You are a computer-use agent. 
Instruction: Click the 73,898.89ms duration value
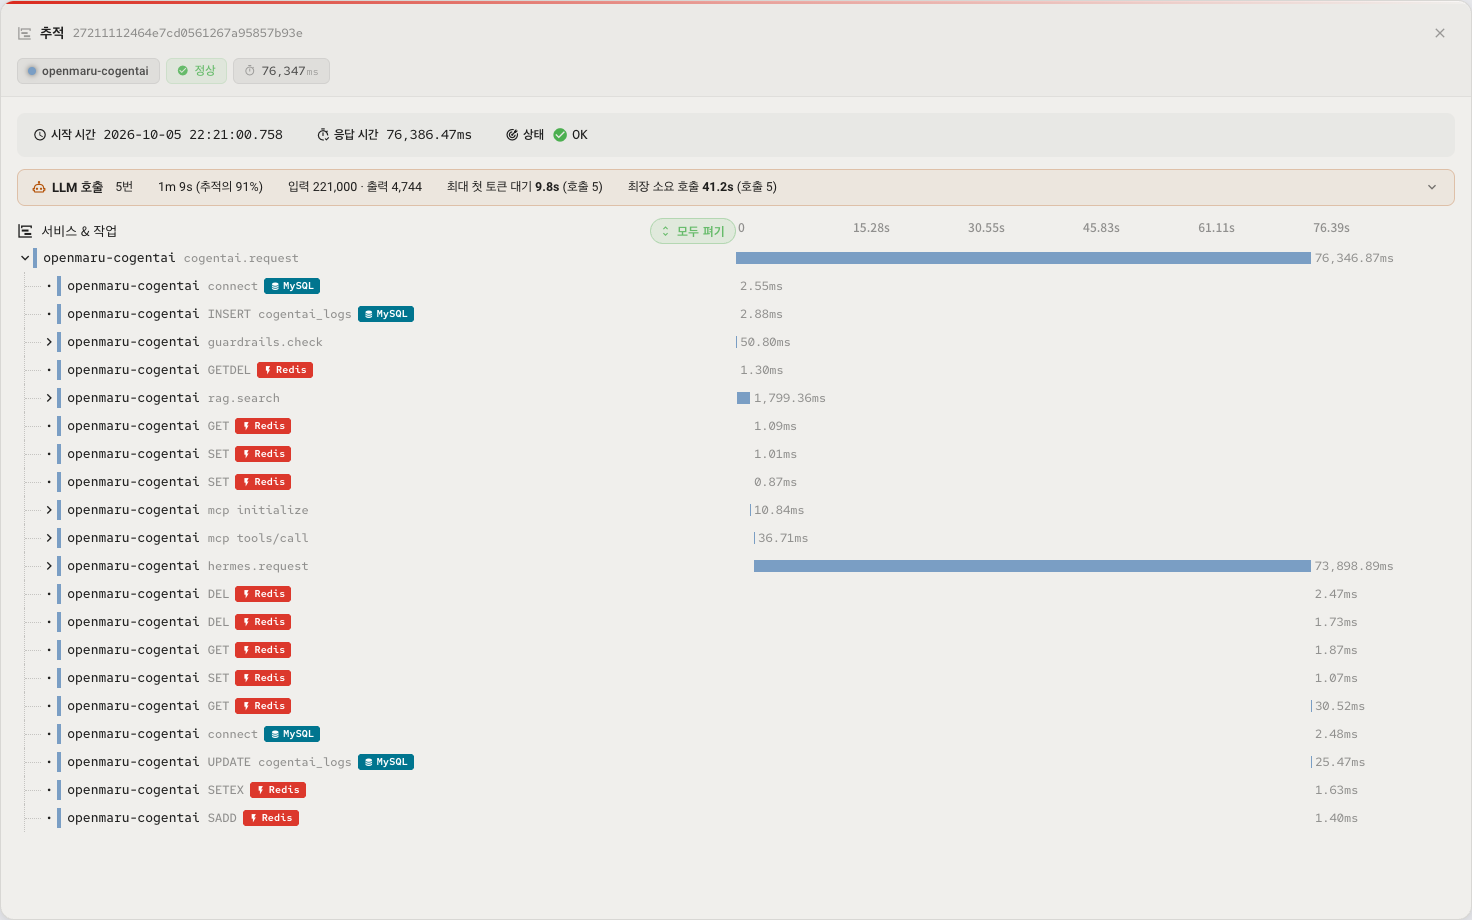pos(1354,566)
